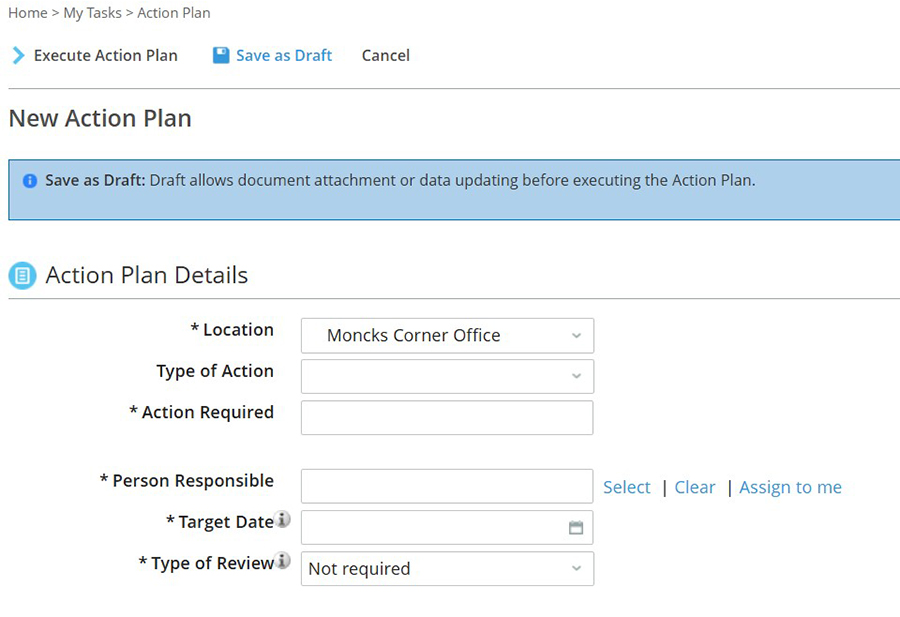Click the Execute Action Plan arrow icon
Viewport: 900px width, 617px height.
pos(18,55)
